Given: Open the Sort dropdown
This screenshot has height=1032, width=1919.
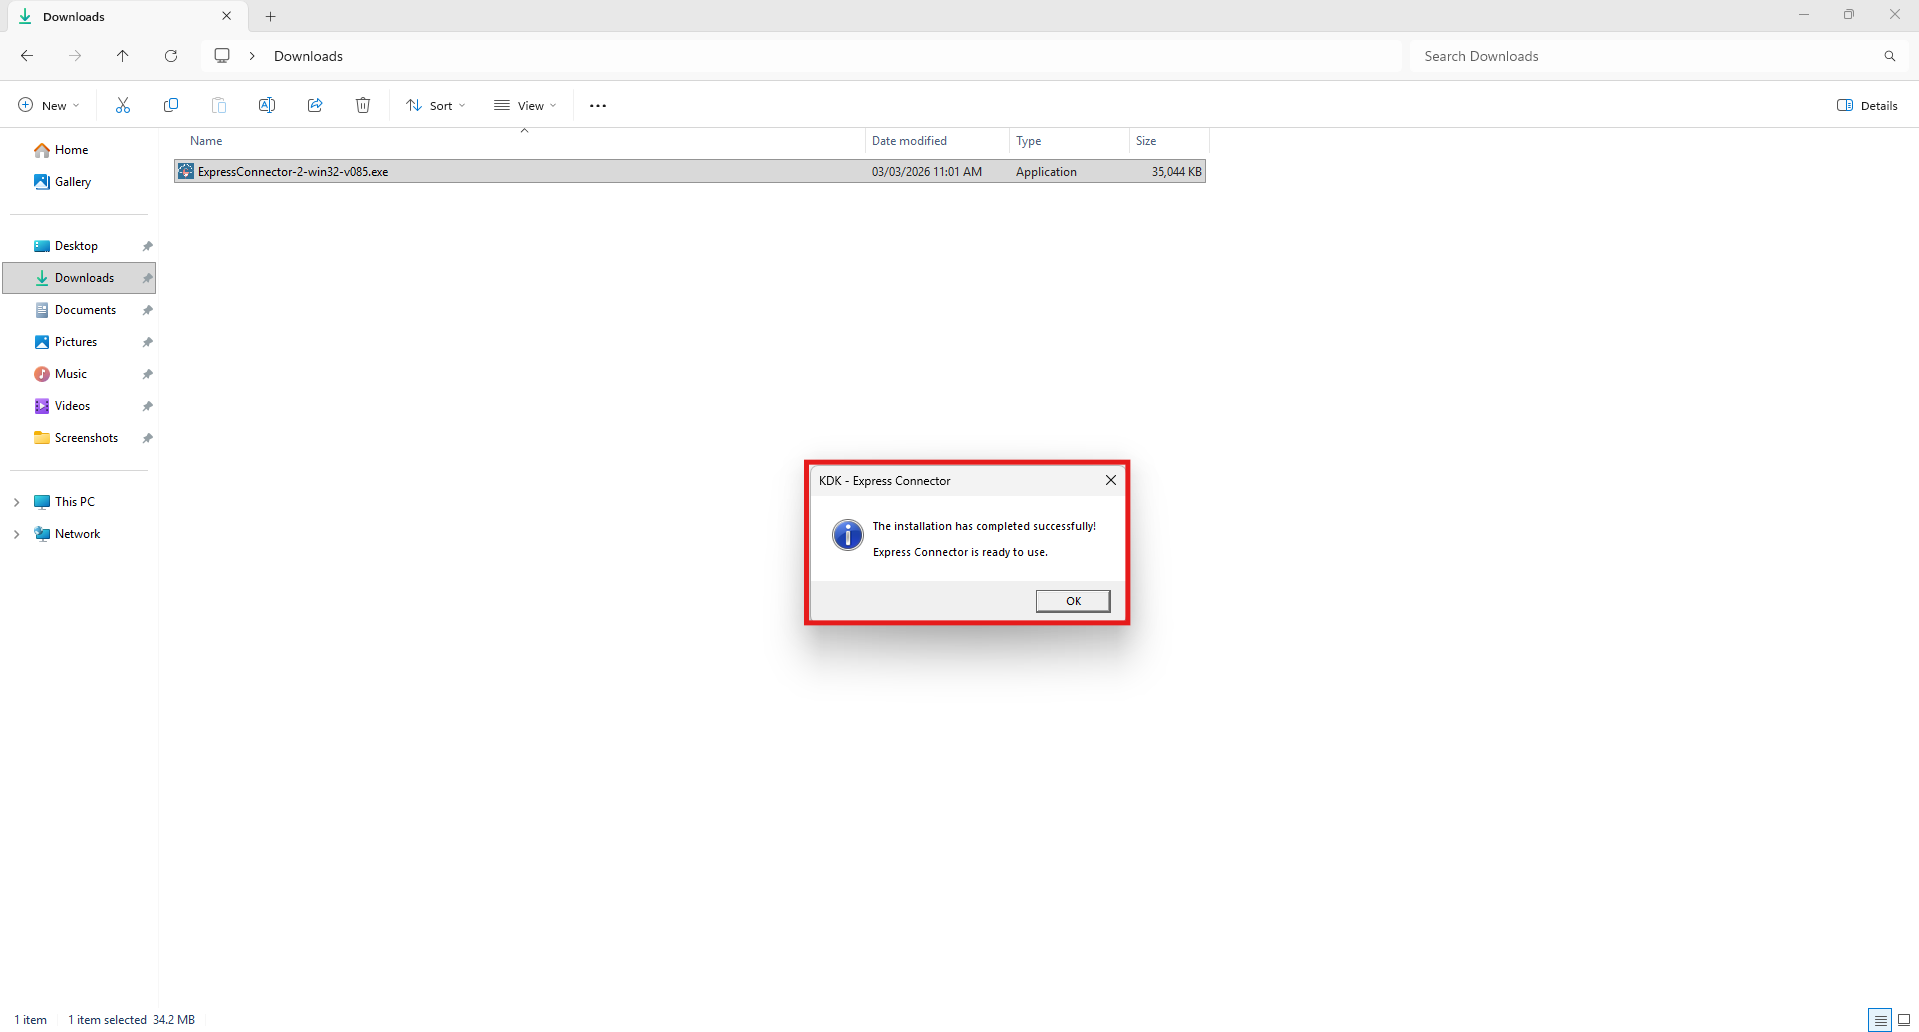Looking at the screenshot, I should point(436,106).
